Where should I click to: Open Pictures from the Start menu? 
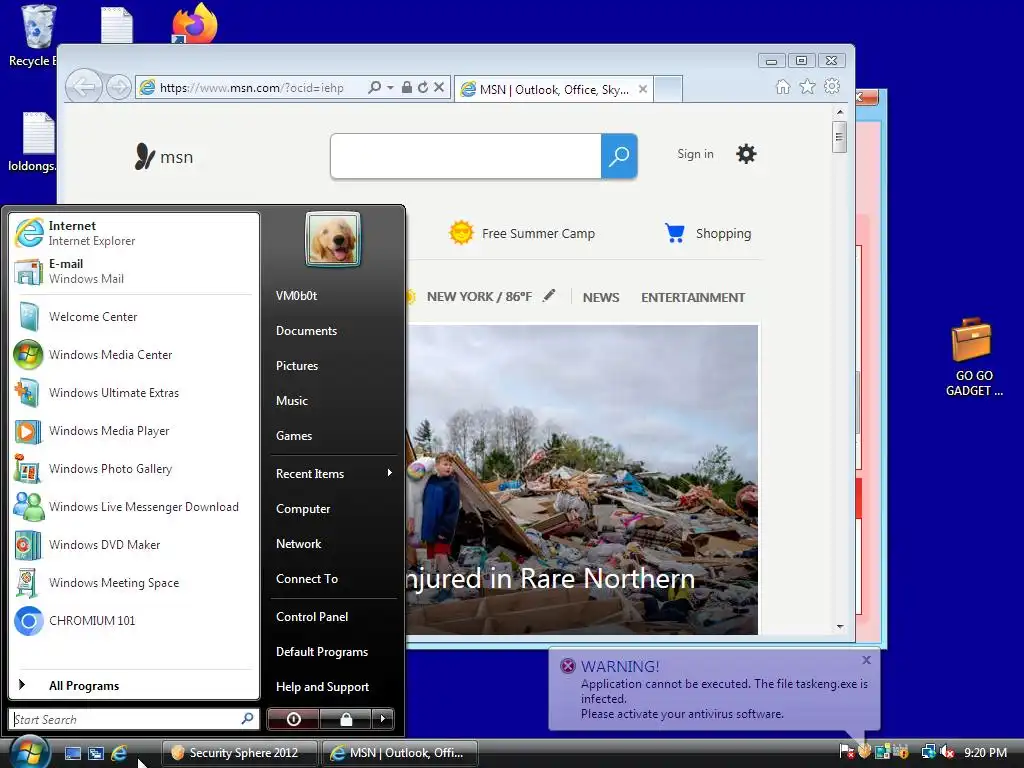(333, 366)
